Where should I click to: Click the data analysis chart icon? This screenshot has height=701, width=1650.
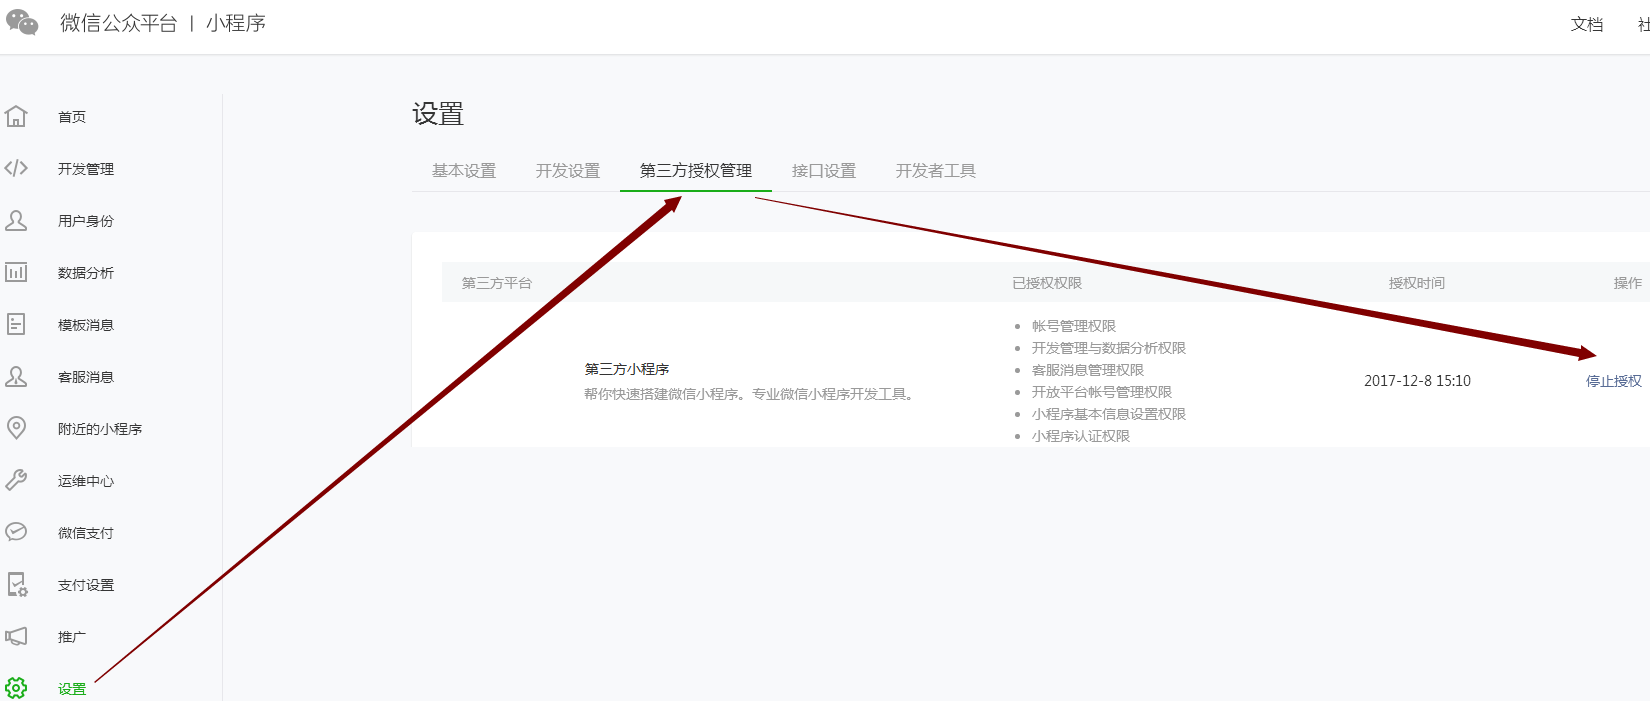coord(16,272)
